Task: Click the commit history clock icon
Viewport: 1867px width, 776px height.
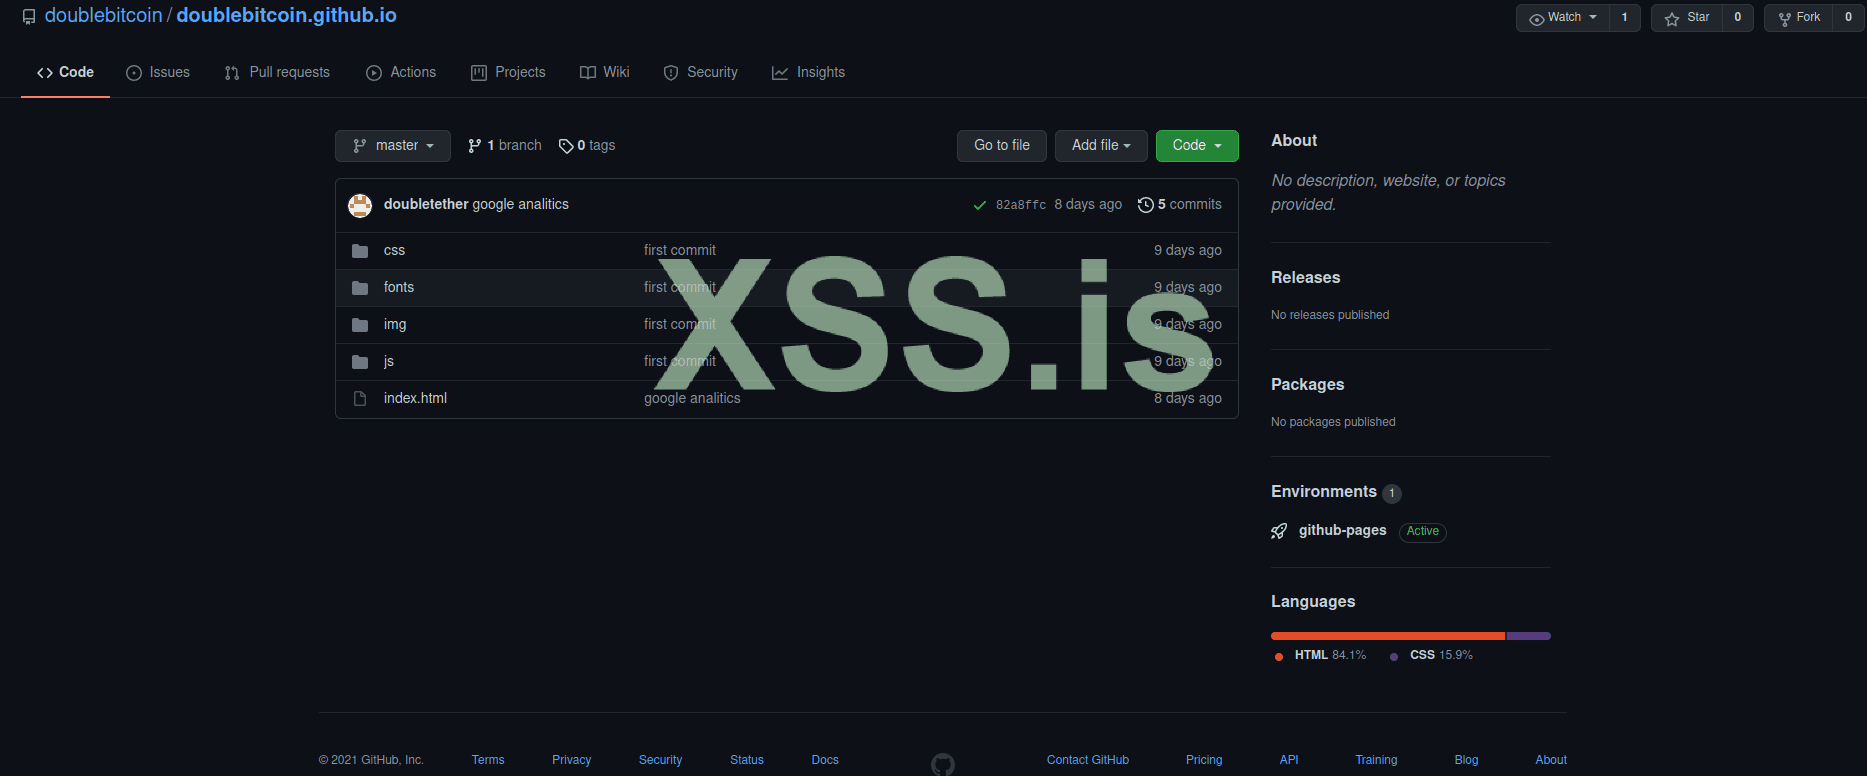Action: click(x=1146, y=204)
